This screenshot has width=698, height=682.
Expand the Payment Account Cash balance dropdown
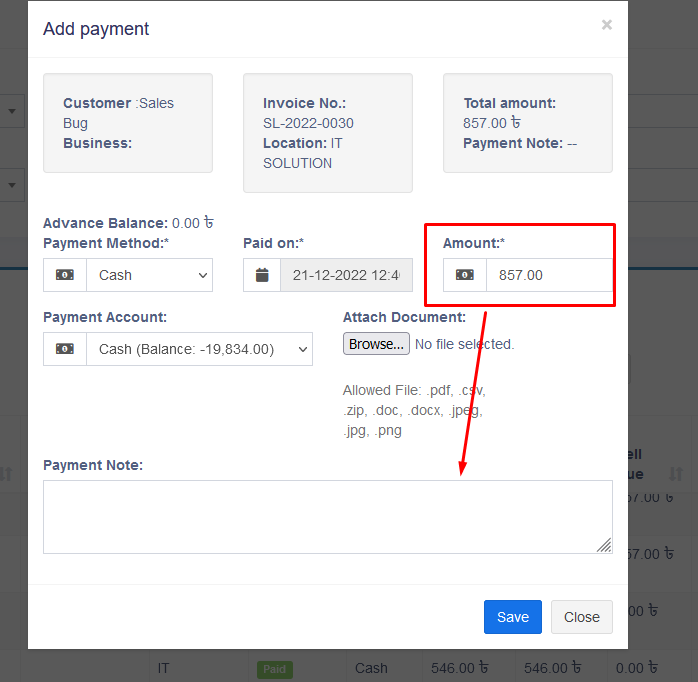click(x=199, y=349)
